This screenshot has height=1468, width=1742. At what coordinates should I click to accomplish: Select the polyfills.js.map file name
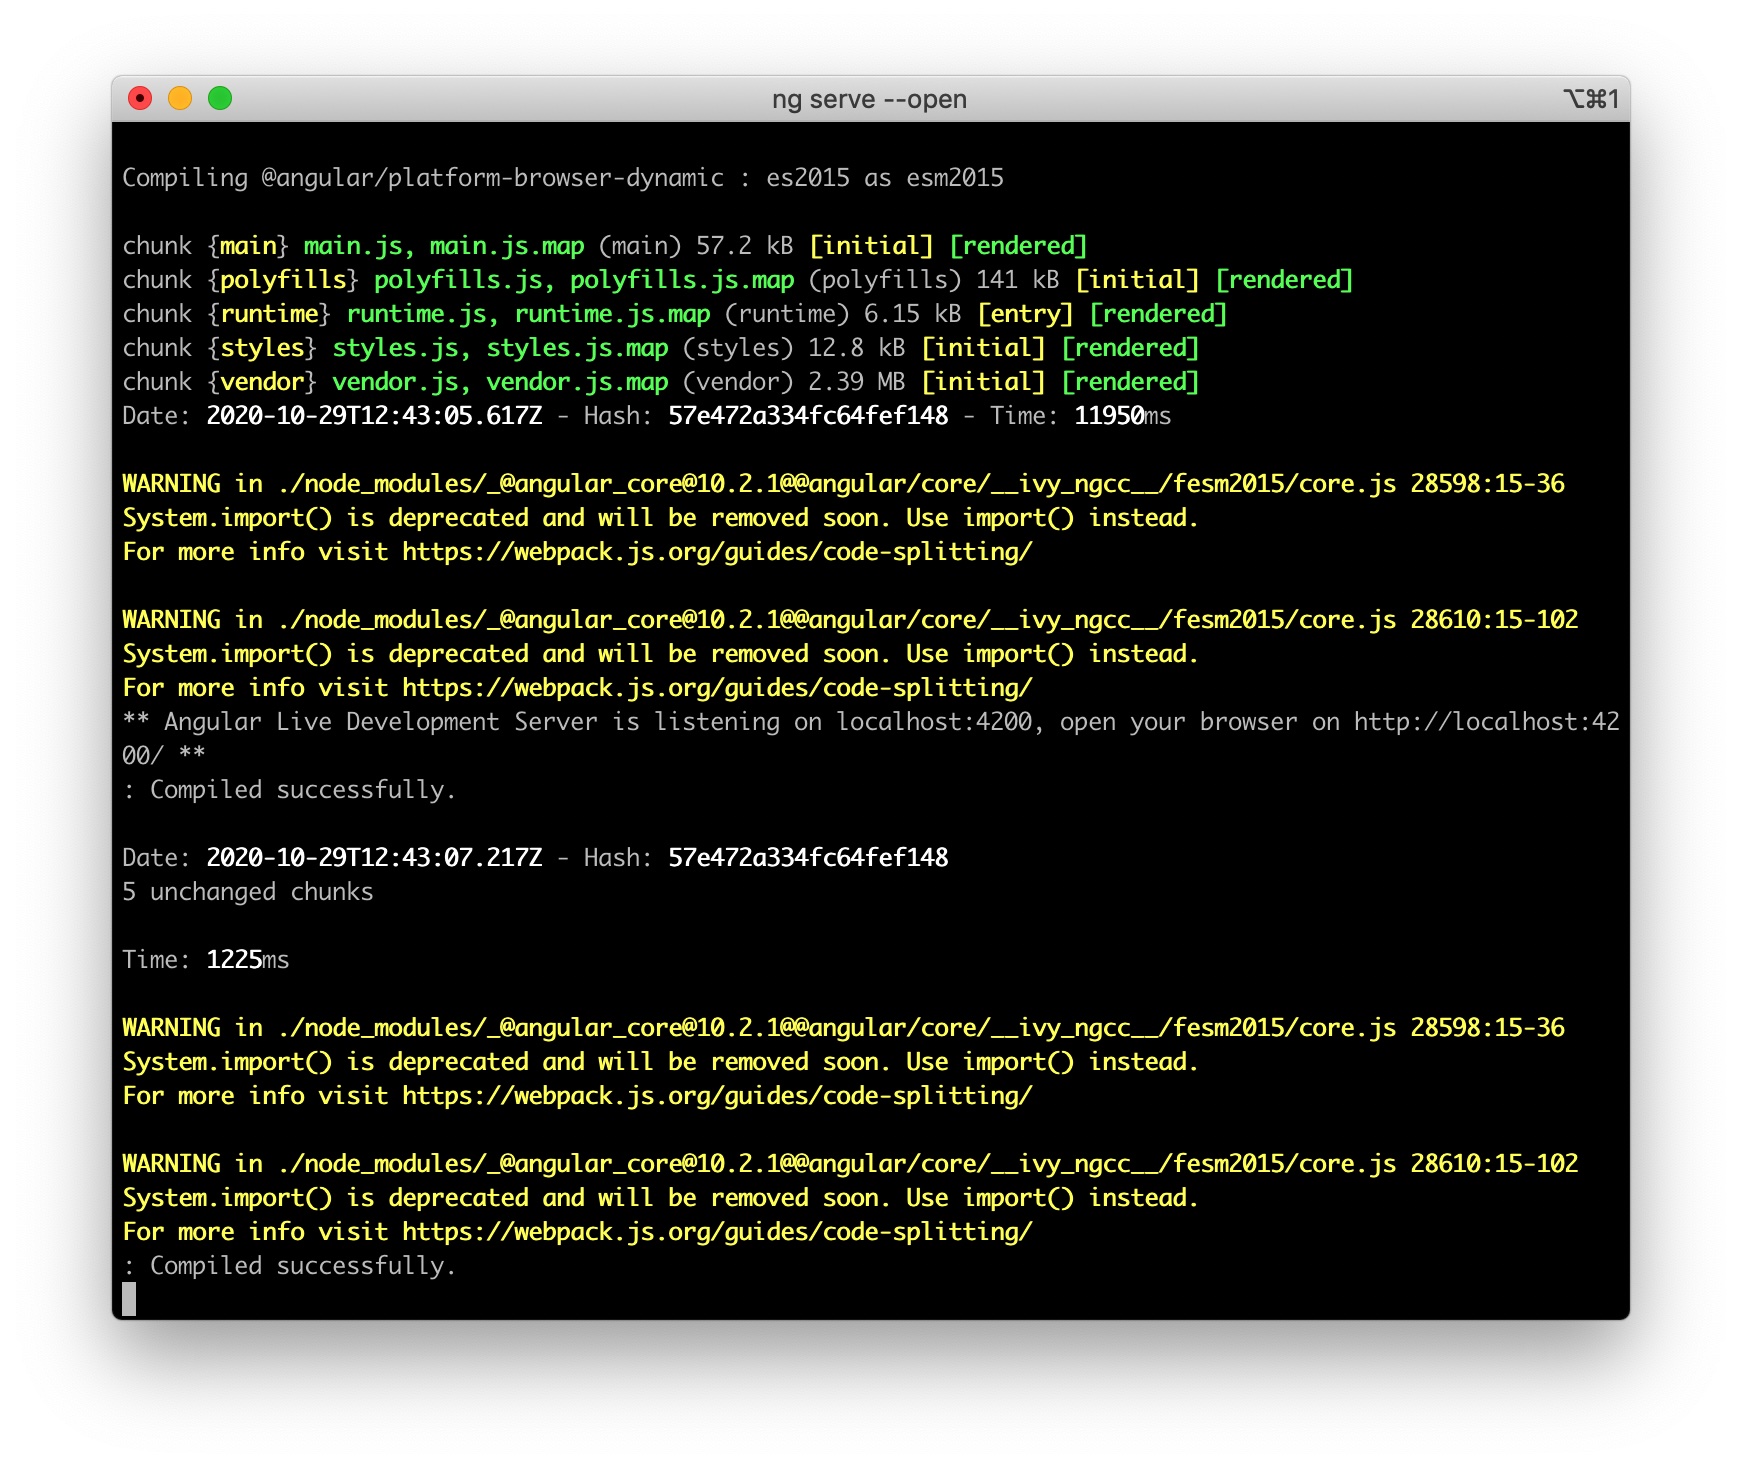[682, 280]
